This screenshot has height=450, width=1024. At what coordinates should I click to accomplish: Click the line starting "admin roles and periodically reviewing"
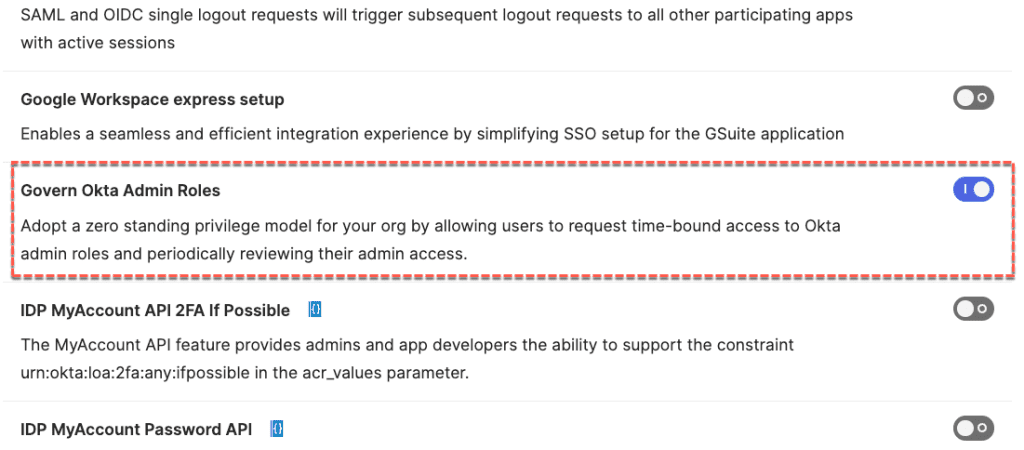[244, 253]
